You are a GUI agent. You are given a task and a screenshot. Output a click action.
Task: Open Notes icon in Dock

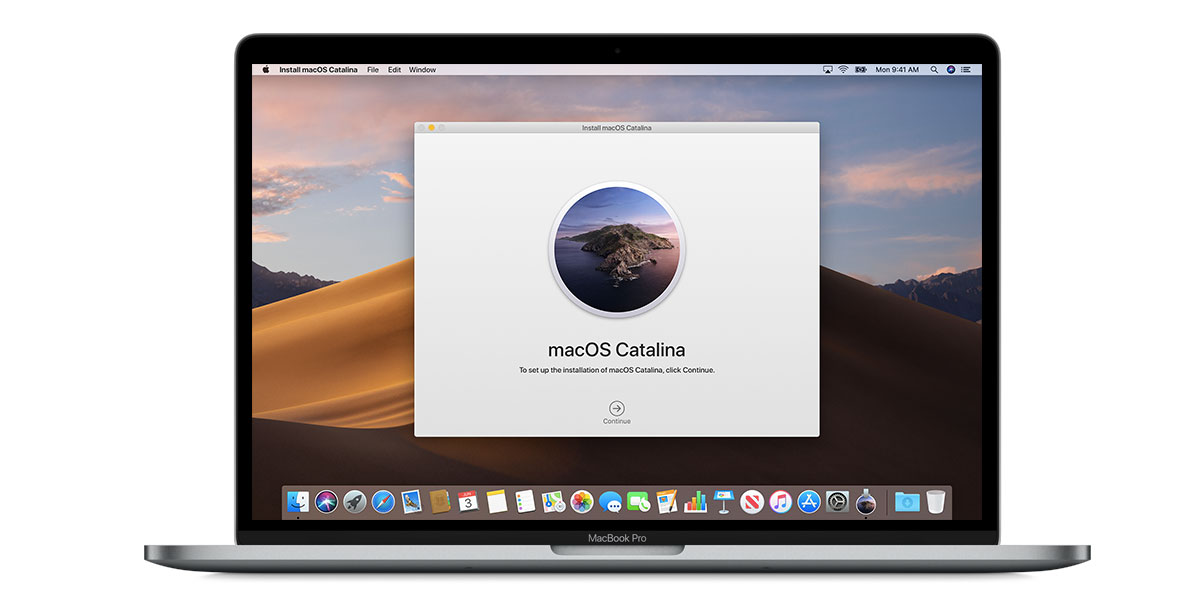coord(497,501)
